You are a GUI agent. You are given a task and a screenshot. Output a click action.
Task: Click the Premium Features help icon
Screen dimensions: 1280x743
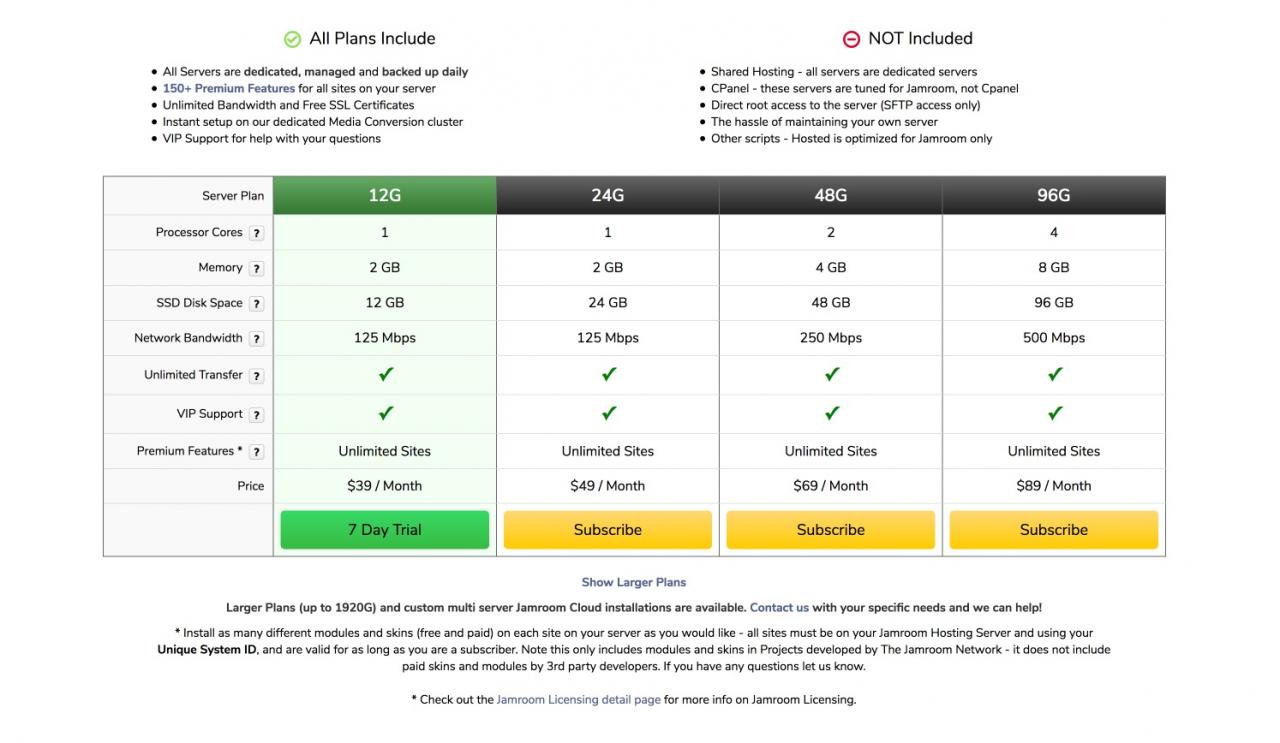[257, 452]
